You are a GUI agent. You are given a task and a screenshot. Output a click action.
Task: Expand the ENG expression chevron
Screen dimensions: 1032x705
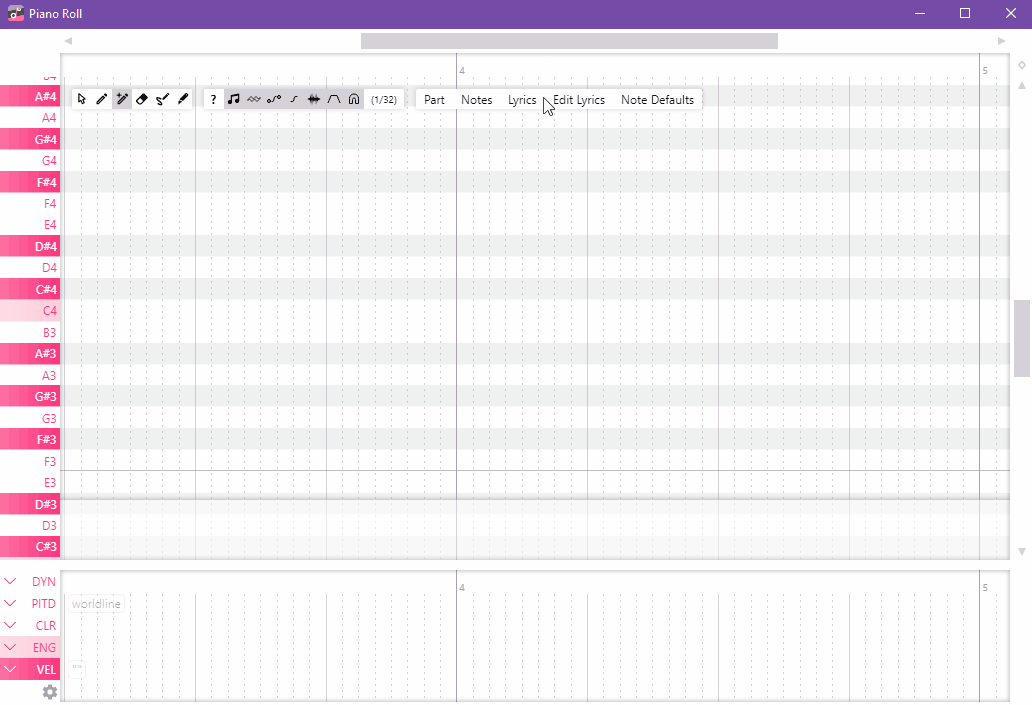(11, 647)
